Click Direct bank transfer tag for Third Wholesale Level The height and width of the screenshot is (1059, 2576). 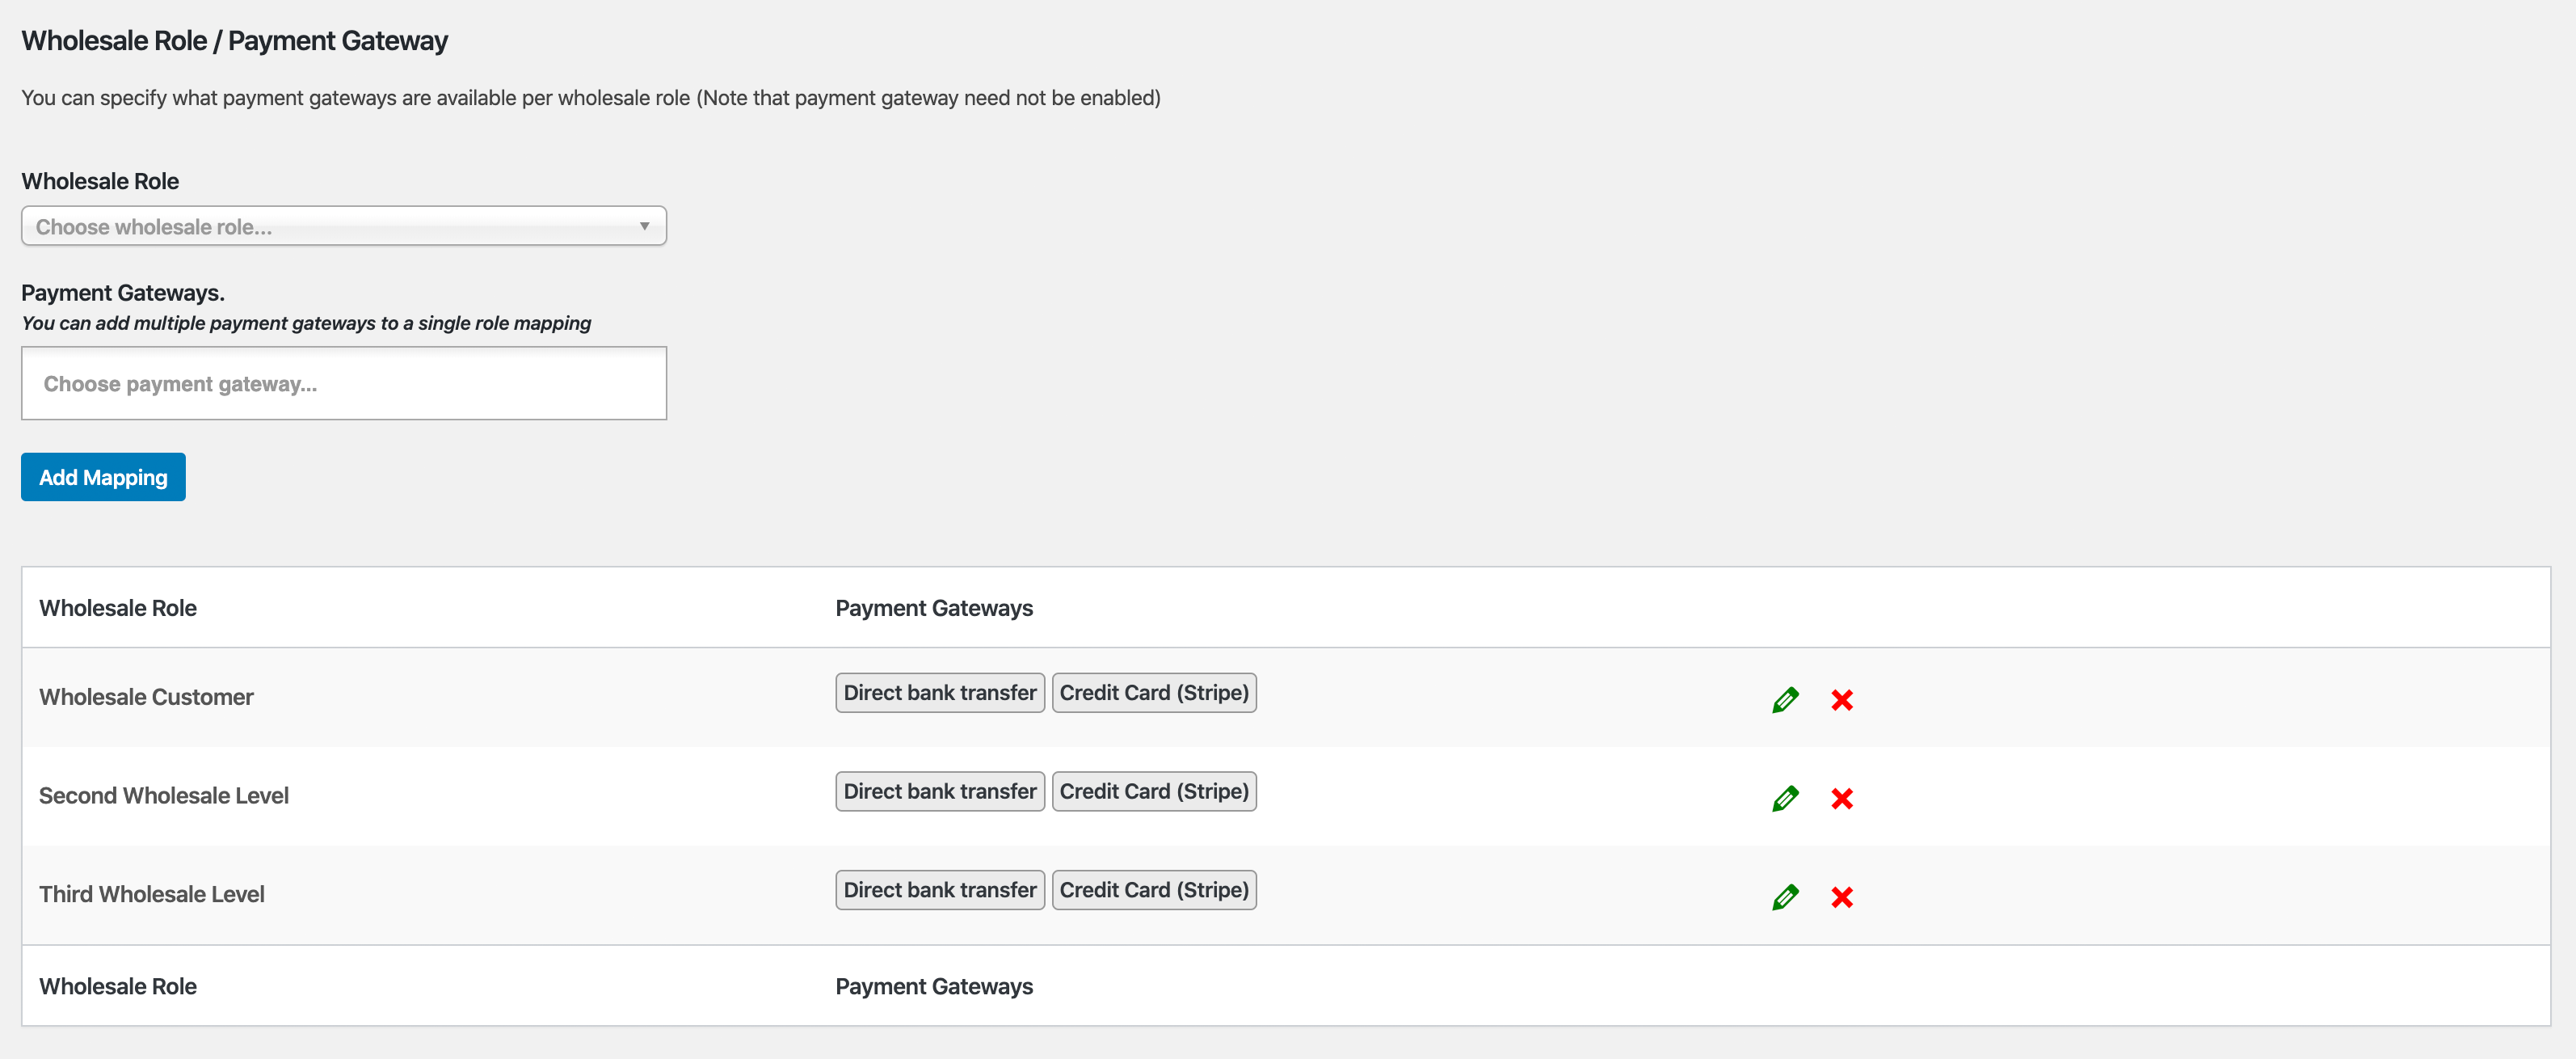[940, 890]
